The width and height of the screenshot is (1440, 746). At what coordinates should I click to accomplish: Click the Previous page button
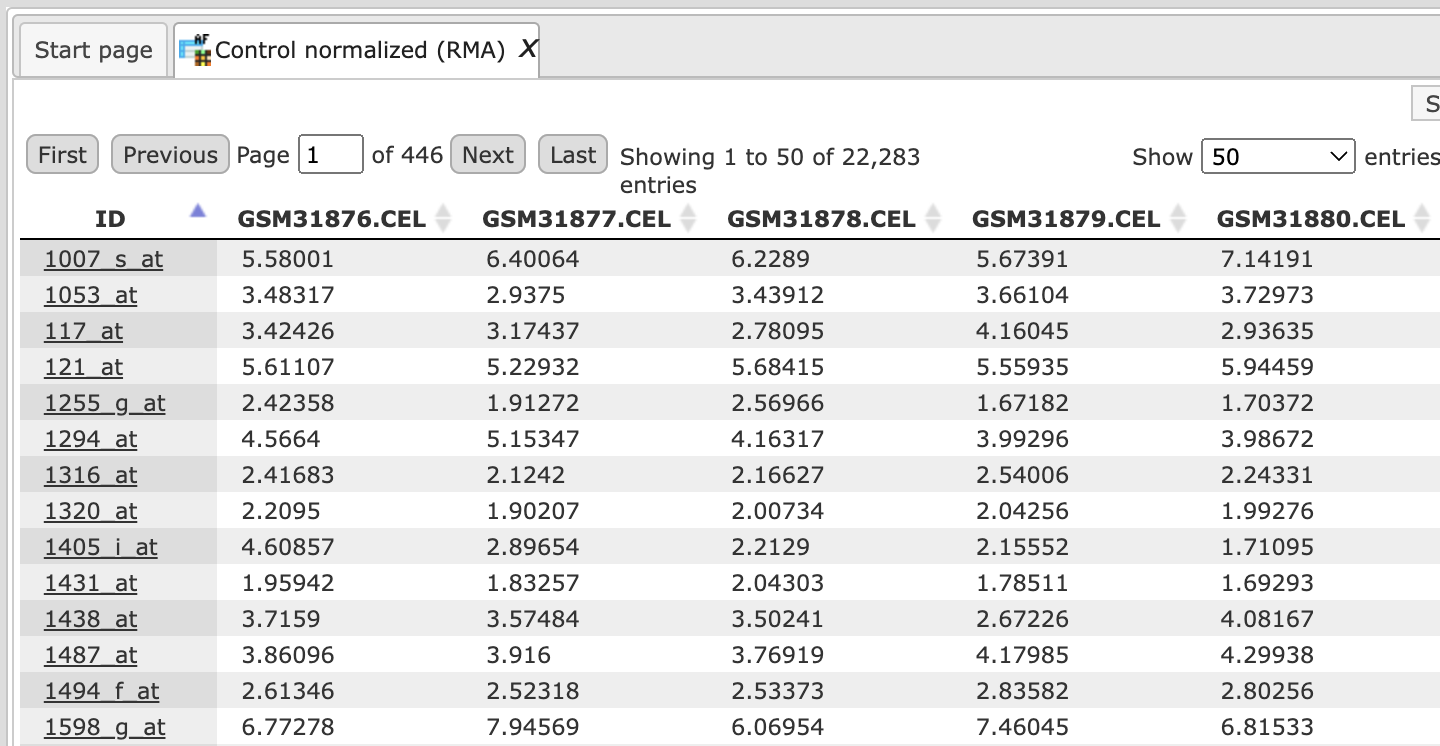coord(170,155)
